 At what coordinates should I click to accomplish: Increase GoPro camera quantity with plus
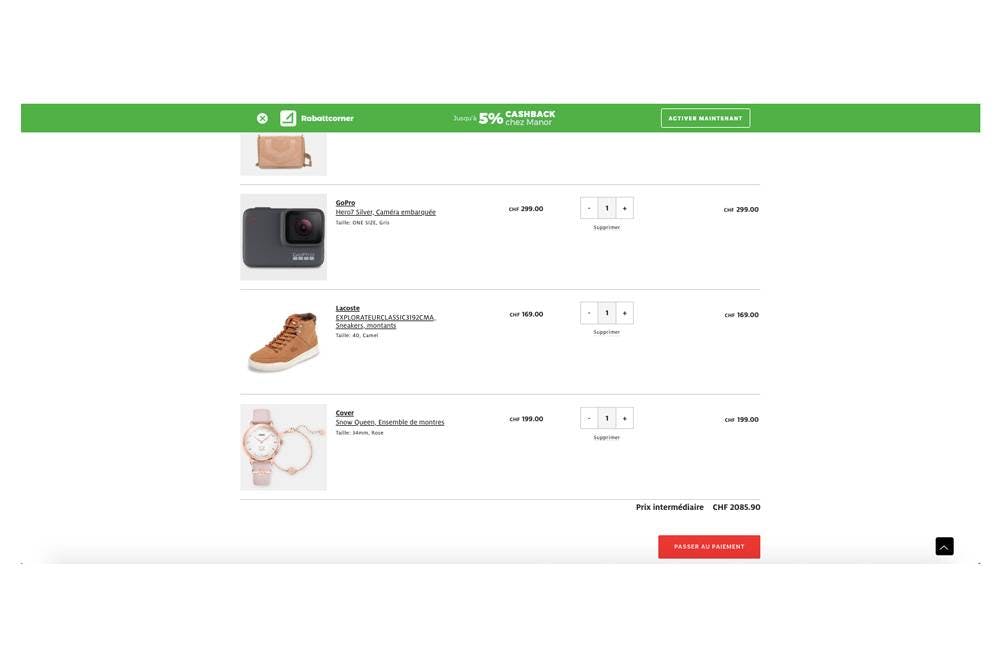pos(625,208)
